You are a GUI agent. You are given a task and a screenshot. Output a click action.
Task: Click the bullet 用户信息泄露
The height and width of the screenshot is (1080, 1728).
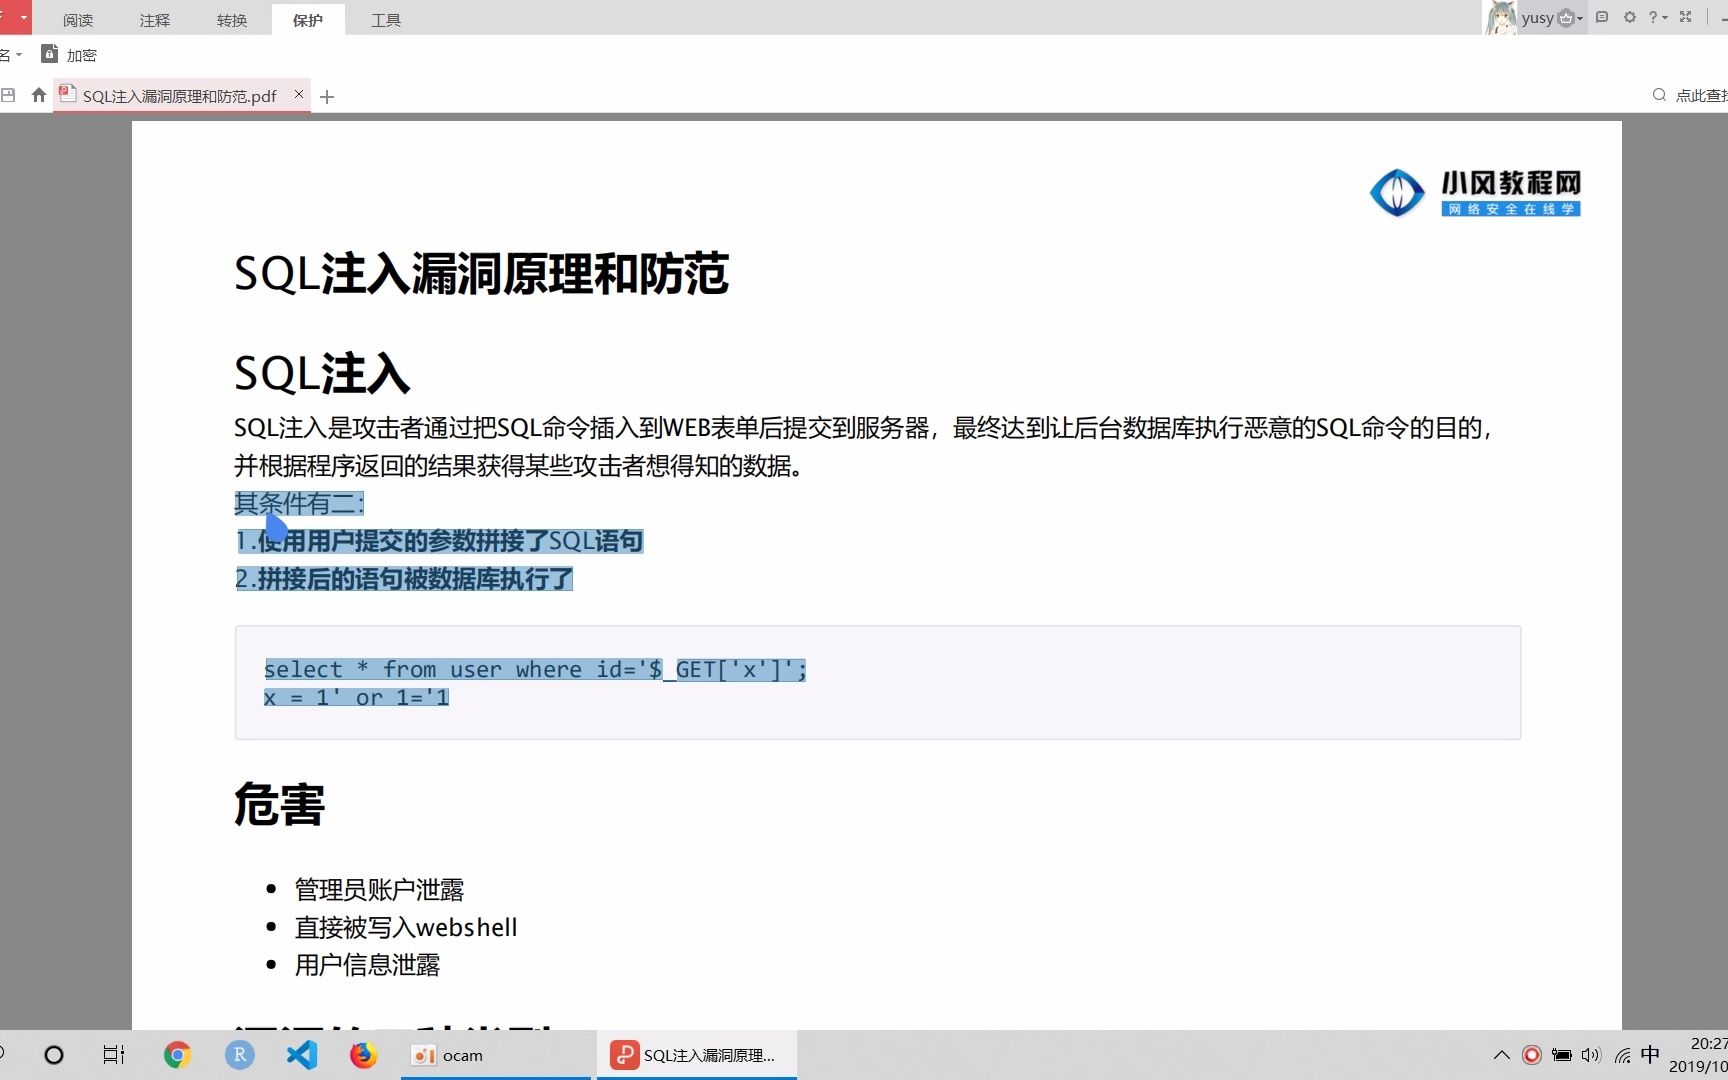pyautogui.click(x=367, y=965)
